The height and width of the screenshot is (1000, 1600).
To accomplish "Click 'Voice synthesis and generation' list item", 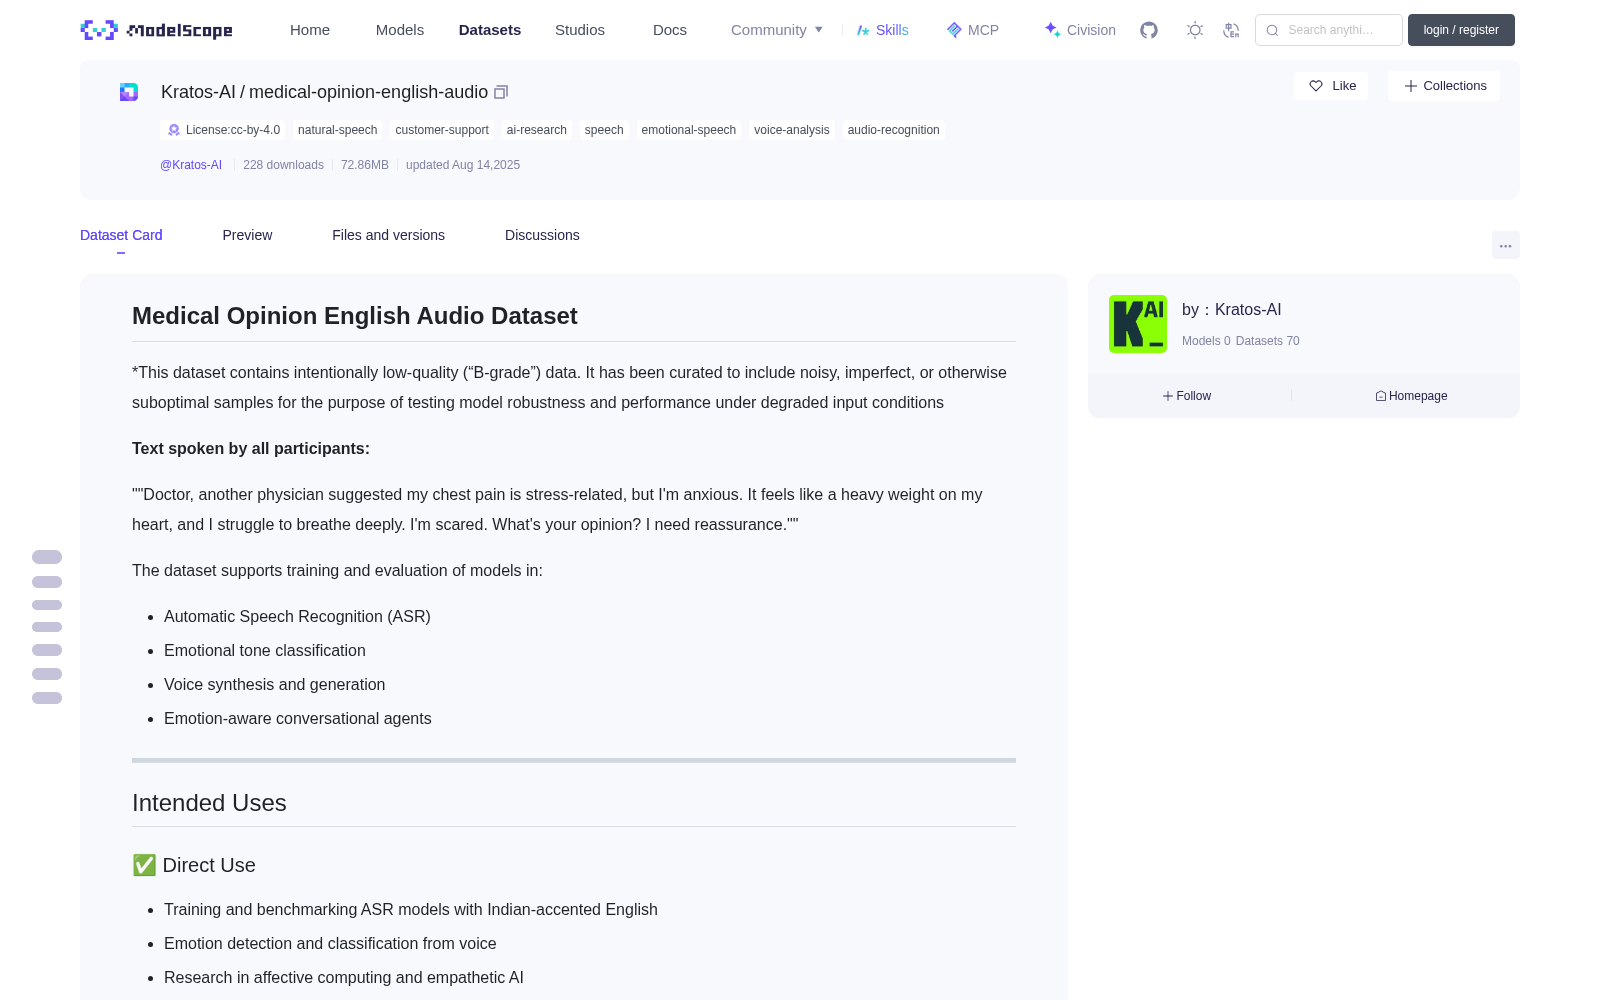I will coord(274,685).
